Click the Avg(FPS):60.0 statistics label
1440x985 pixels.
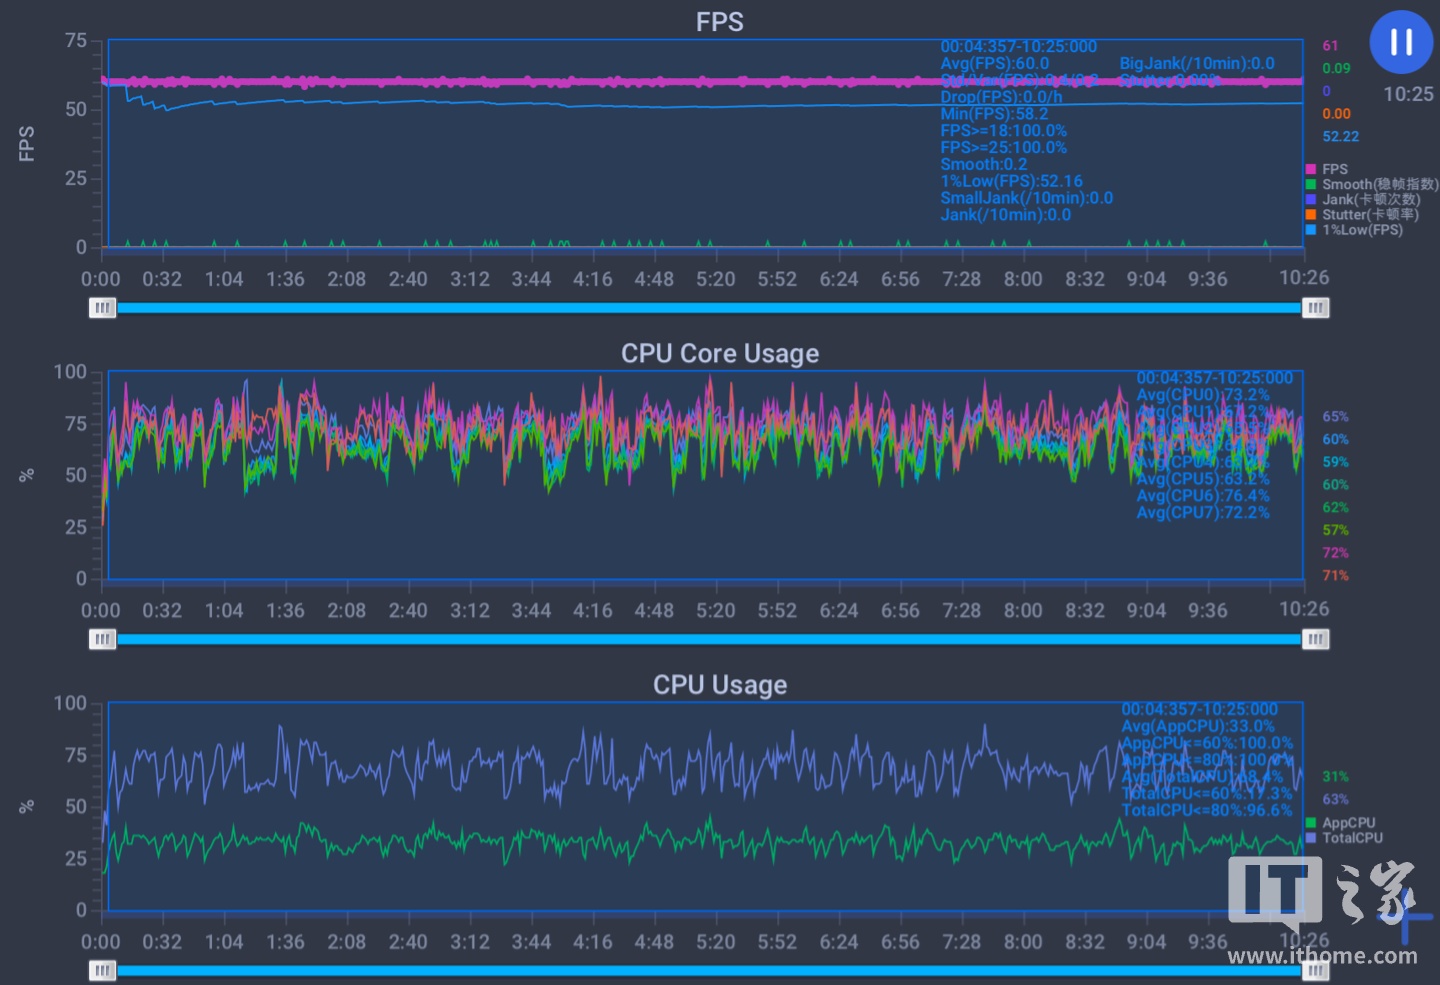pyautogui.click(x=994, y=64)
